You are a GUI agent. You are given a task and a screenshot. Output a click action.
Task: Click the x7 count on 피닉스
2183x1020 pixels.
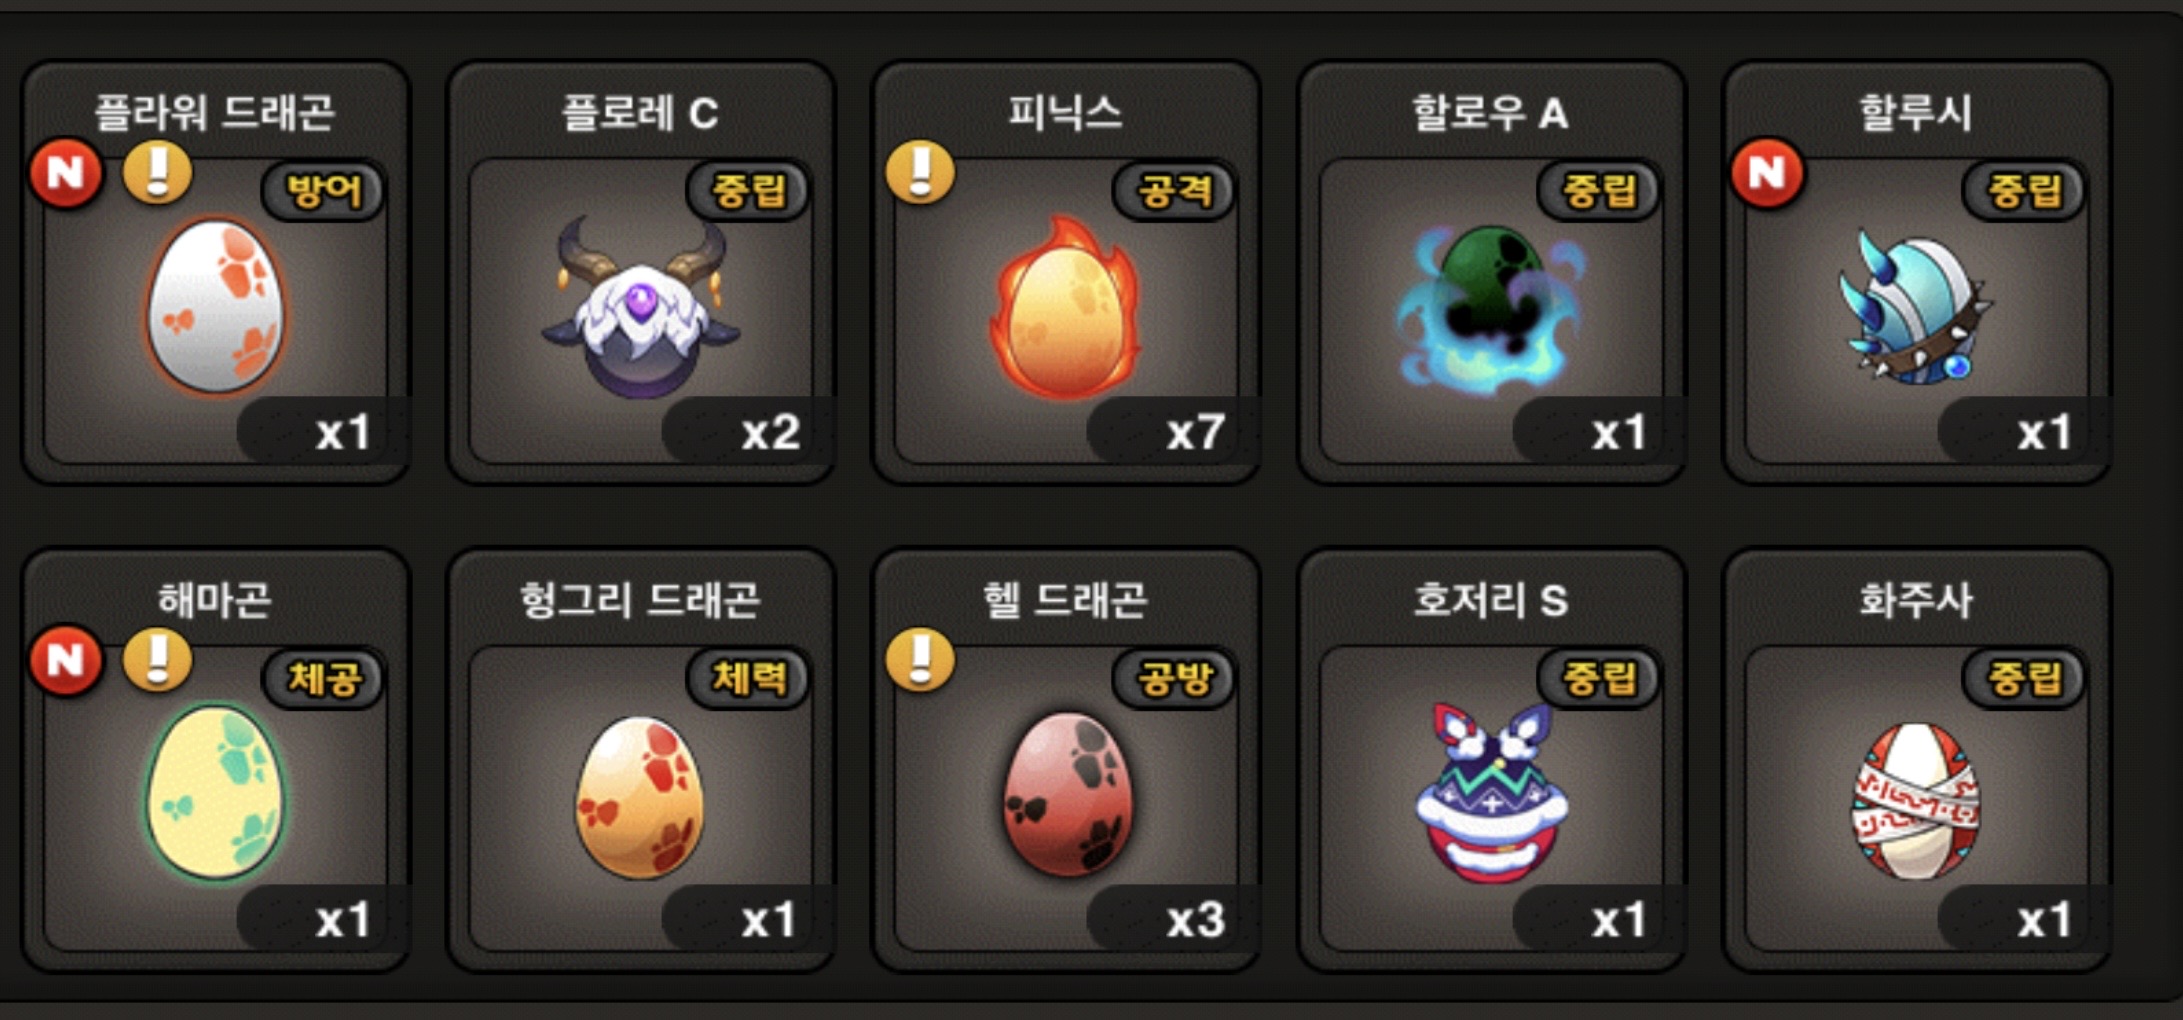[1195, 432]
